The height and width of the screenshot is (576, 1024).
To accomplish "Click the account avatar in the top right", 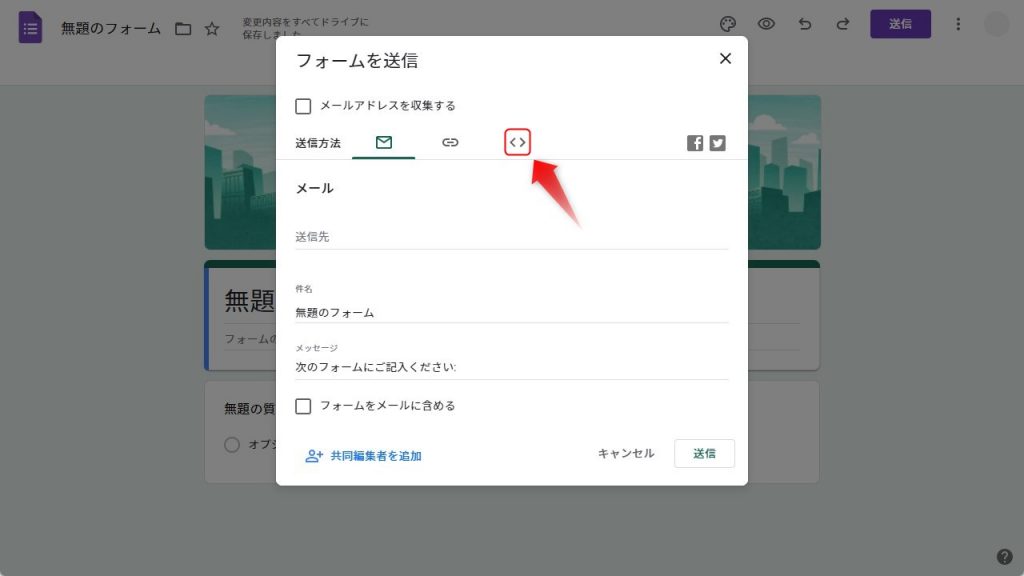I will click(x=997, y=24).
